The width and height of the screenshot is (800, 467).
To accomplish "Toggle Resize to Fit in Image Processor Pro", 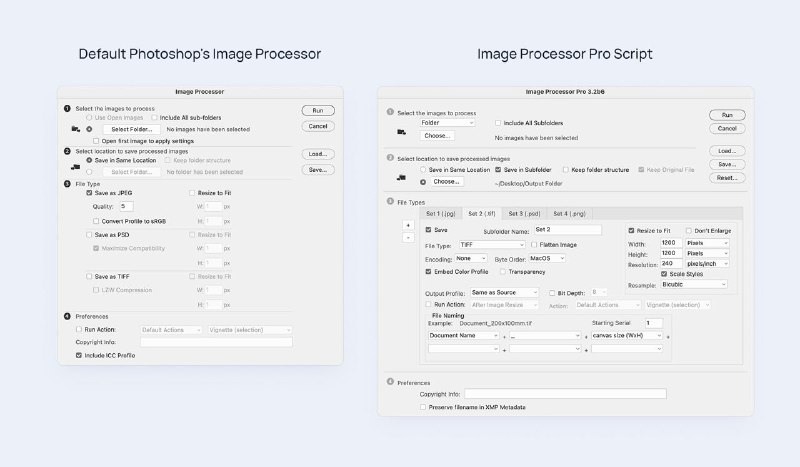I will click(x=631, y=231).
